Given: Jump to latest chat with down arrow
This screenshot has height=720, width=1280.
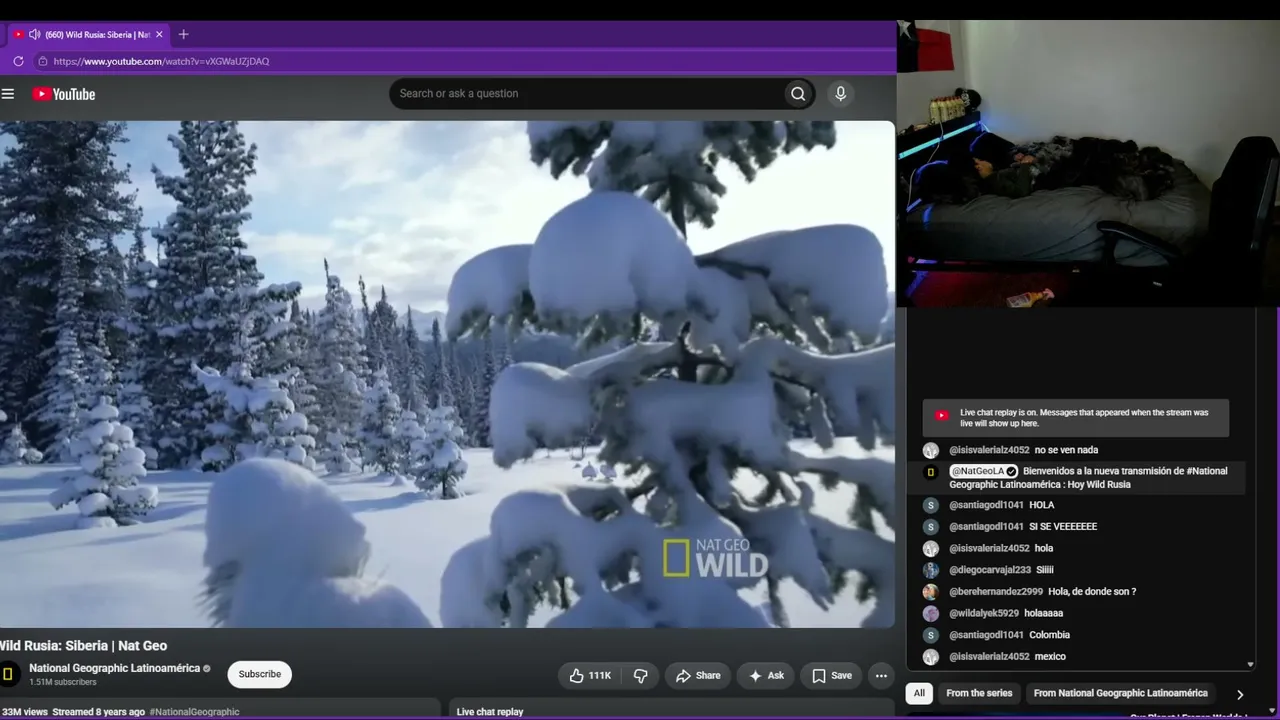Looking at the screenshot, I should [x=1250, y=664].
